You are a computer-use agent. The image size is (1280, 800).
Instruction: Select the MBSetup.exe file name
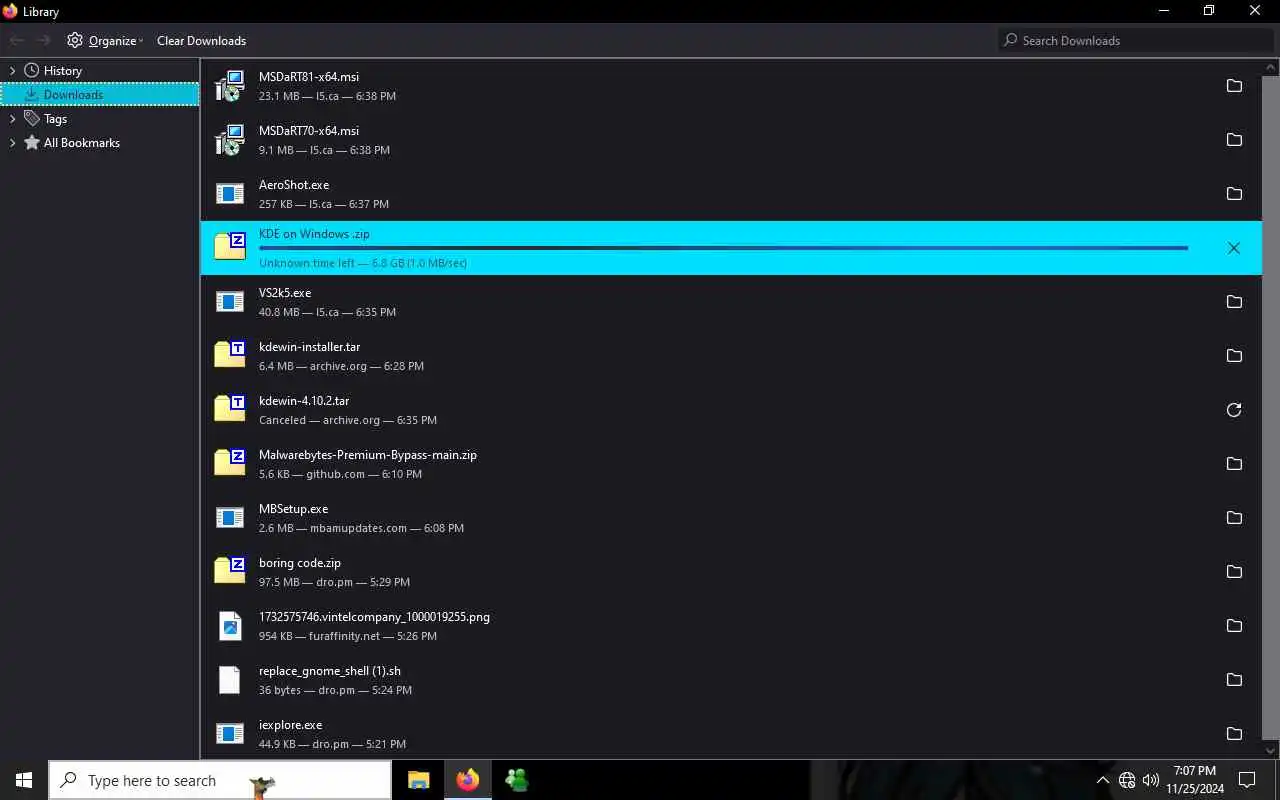click(x=294, y=509)
